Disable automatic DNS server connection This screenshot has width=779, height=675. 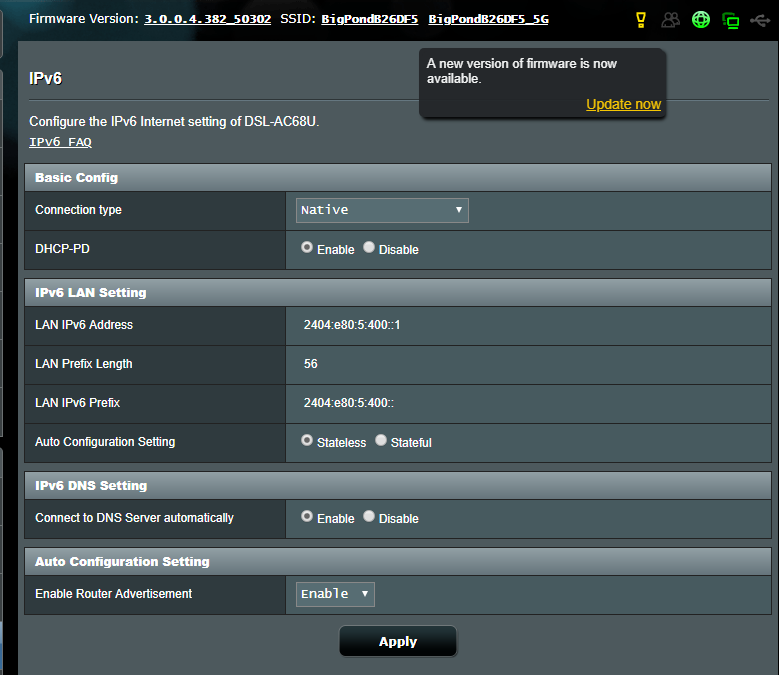pyautogui.click(x=369, y=517)
